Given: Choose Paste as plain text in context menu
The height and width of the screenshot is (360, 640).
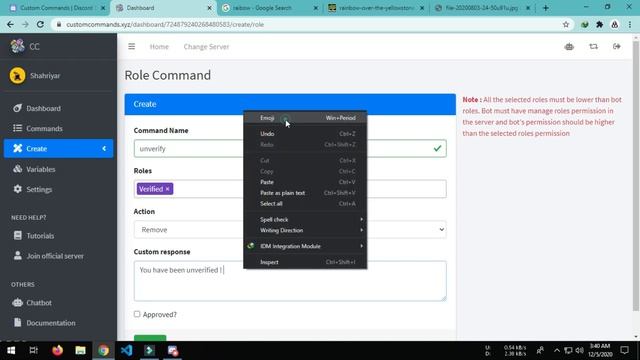Looking at the screenshot, I should pyautogui.click(x=305, y=193).
